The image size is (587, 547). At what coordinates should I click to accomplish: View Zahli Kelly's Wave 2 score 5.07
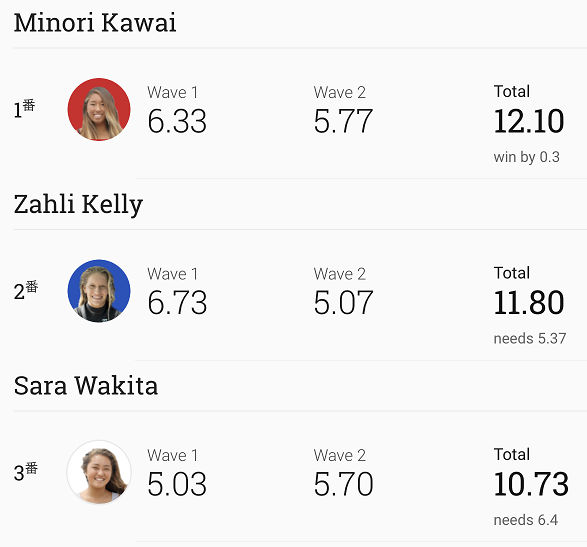click(x=343, y=303)
